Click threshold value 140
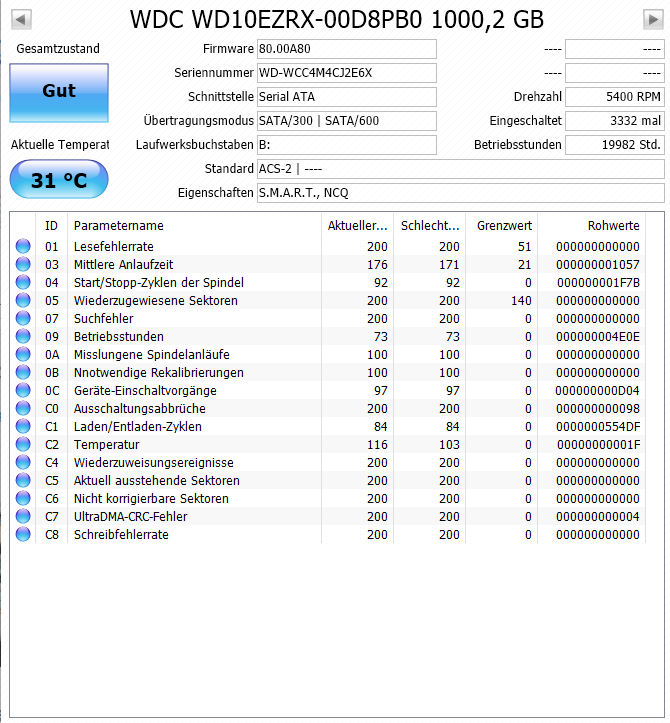Image resolution: width=670 pixels, height=723 pixels. pos(521,301)
